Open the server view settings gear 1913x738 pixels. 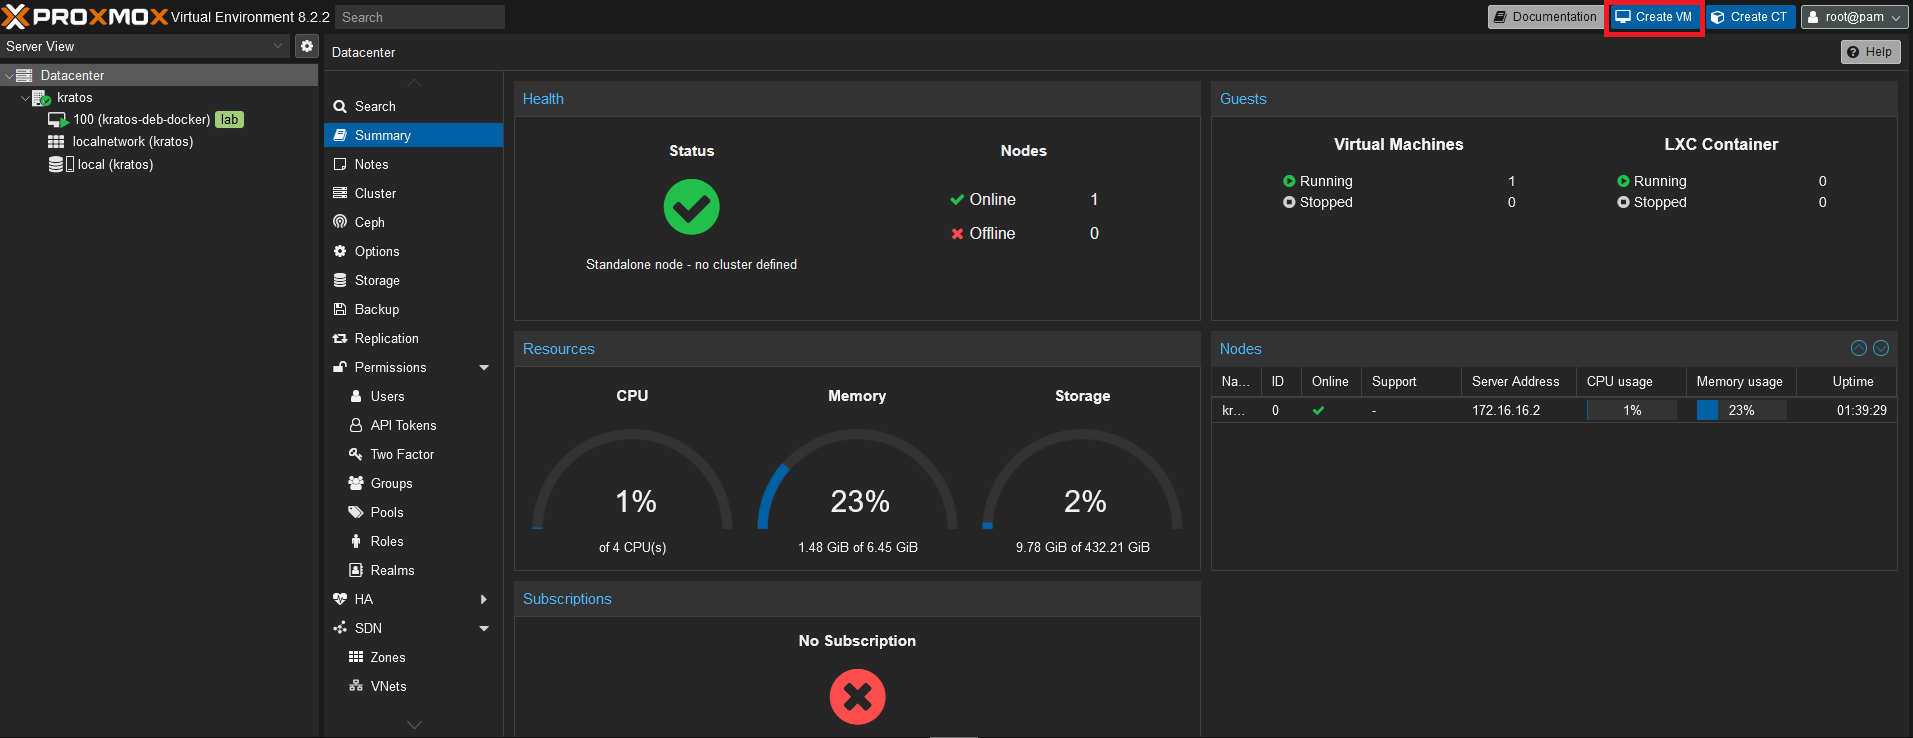pyautogui.click(x=307, y=46)
